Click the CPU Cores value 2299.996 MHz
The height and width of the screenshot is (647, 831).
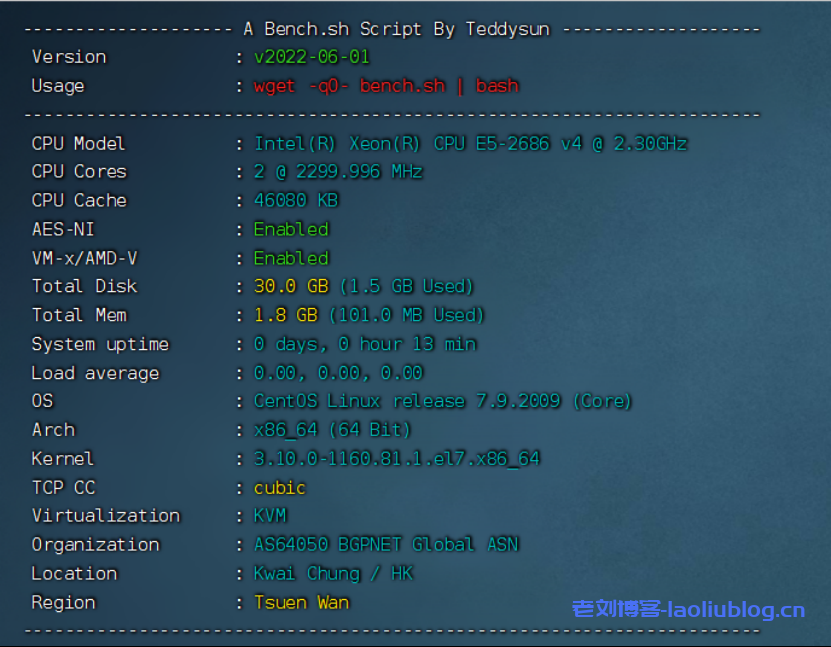click(338, 172)
